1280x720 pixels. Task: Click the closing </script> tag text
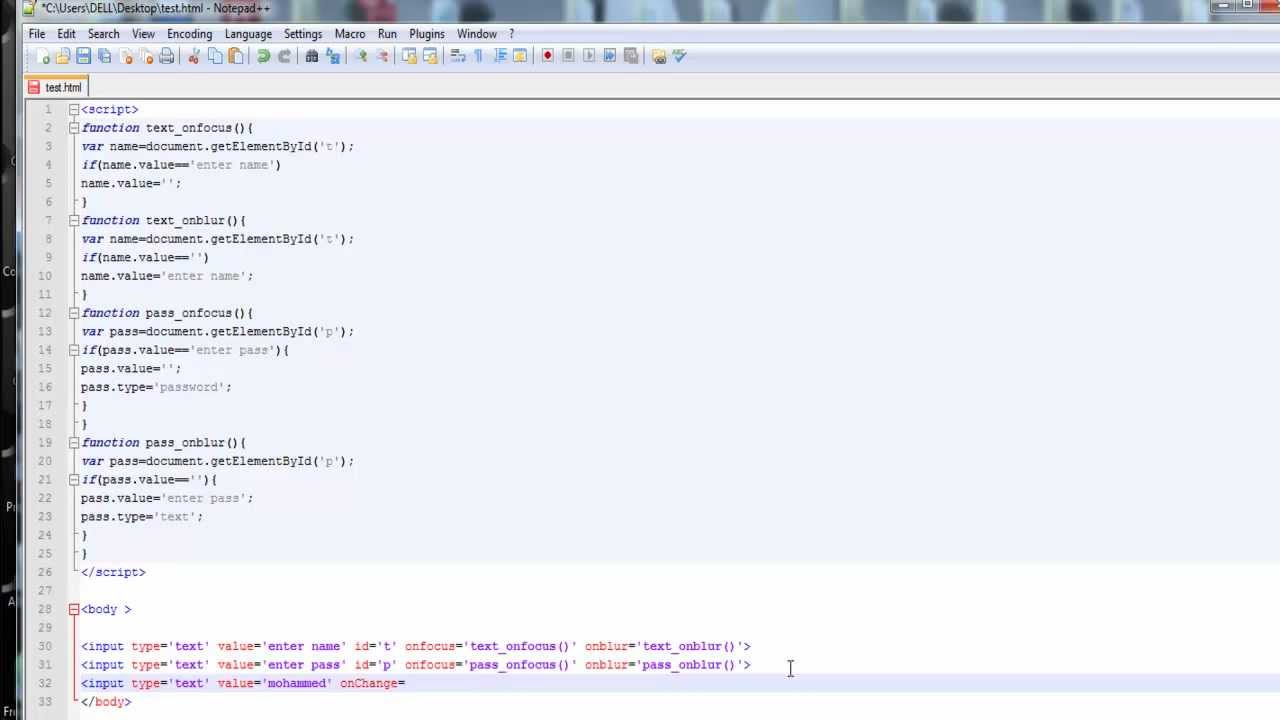click(113, 572)
